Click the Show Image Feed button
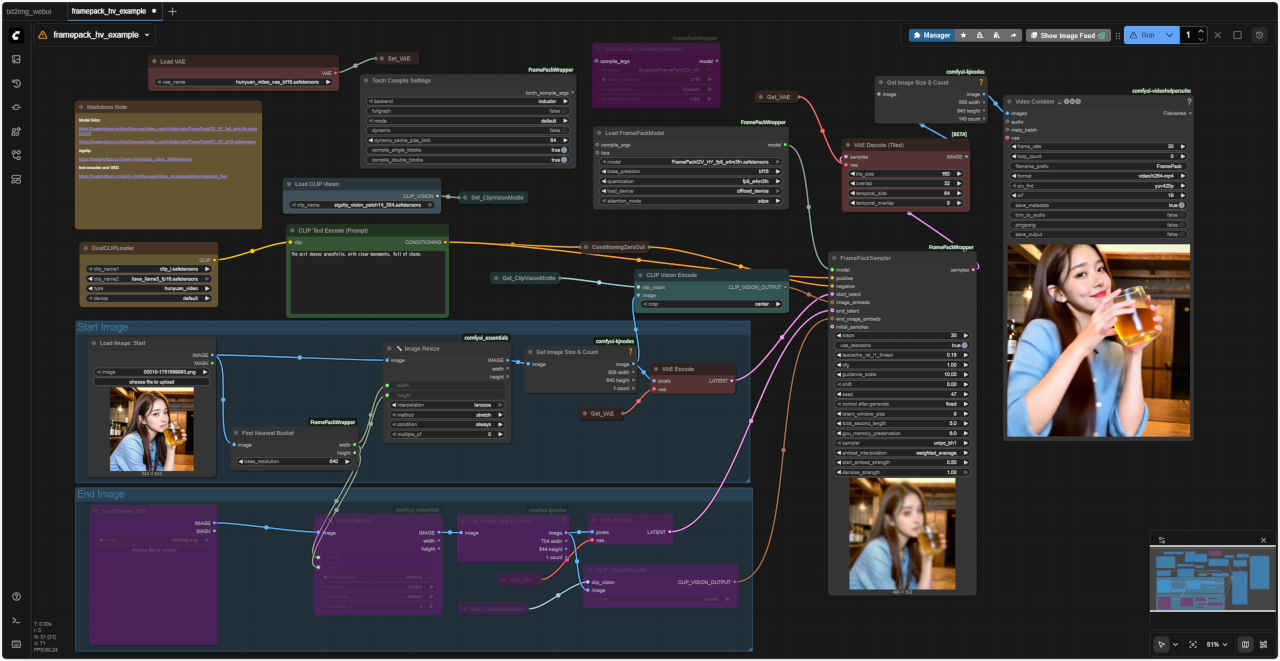The width and height of the screenshot is (1280, 661). pos(1068,35)
